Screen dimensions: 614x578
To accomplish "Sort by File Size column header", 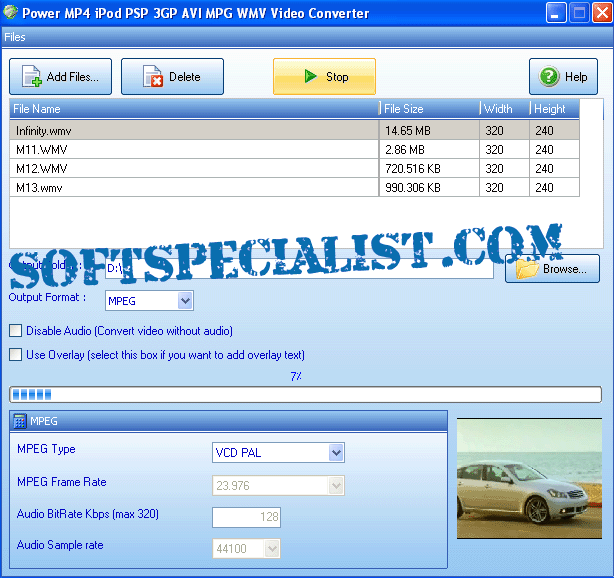I will tap(429, 109).
